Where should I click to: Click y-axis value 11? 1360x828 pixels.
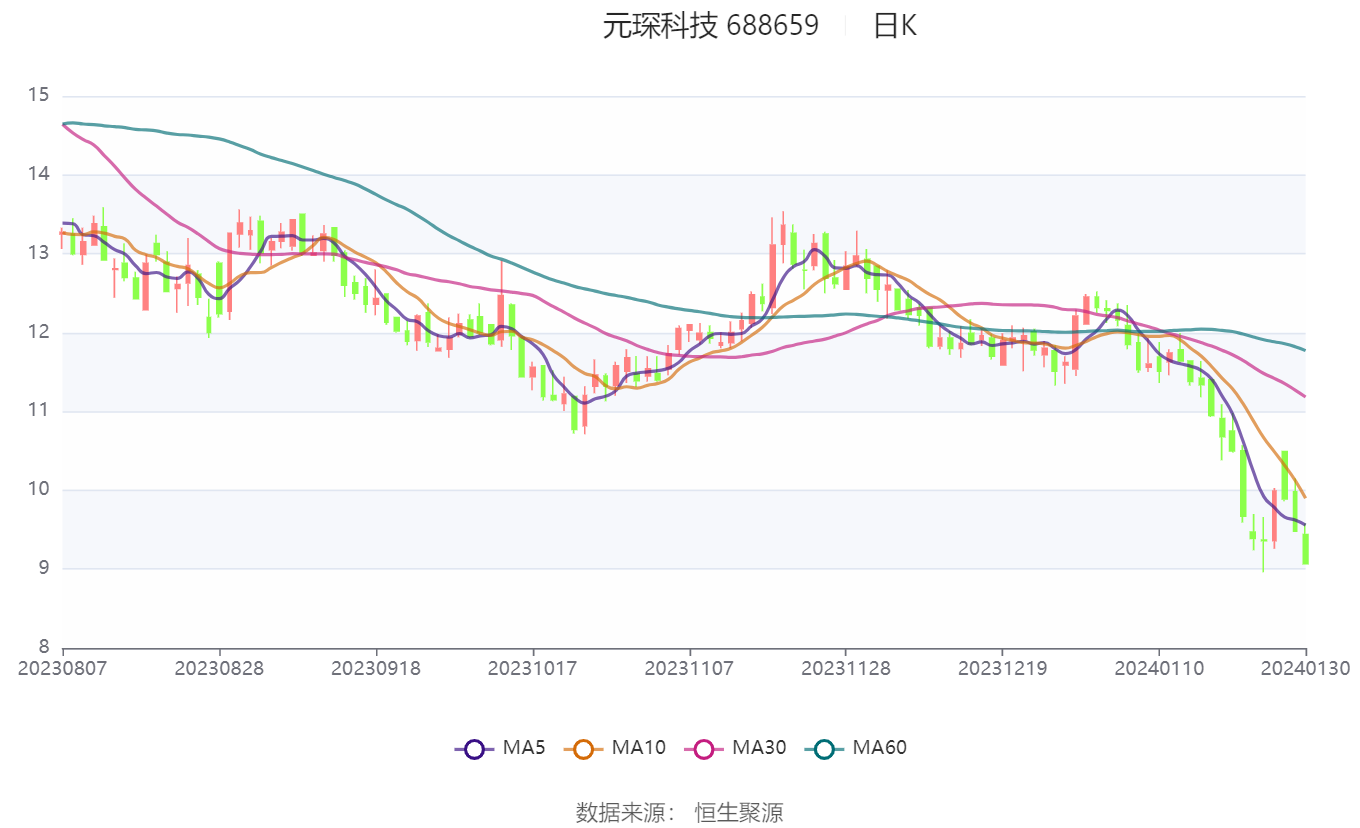(39, 411)
